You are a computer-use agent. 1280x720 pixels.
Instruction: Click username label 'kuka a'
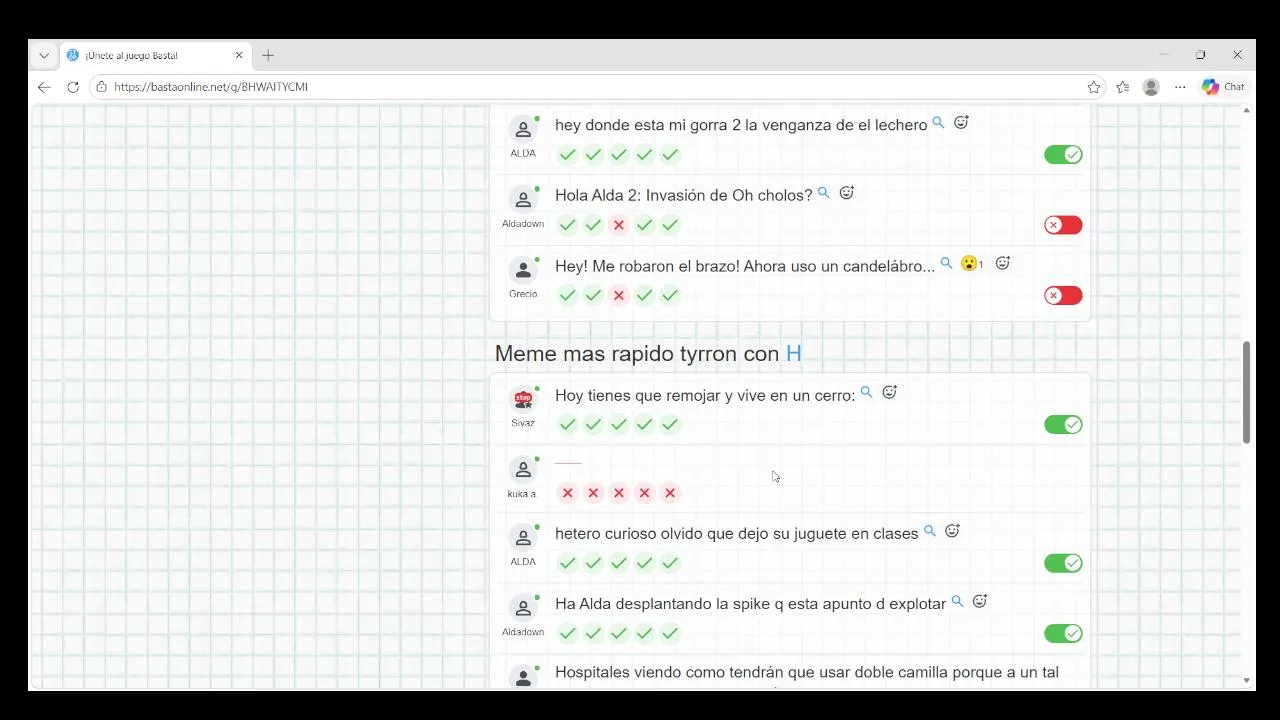click(522, 493)
